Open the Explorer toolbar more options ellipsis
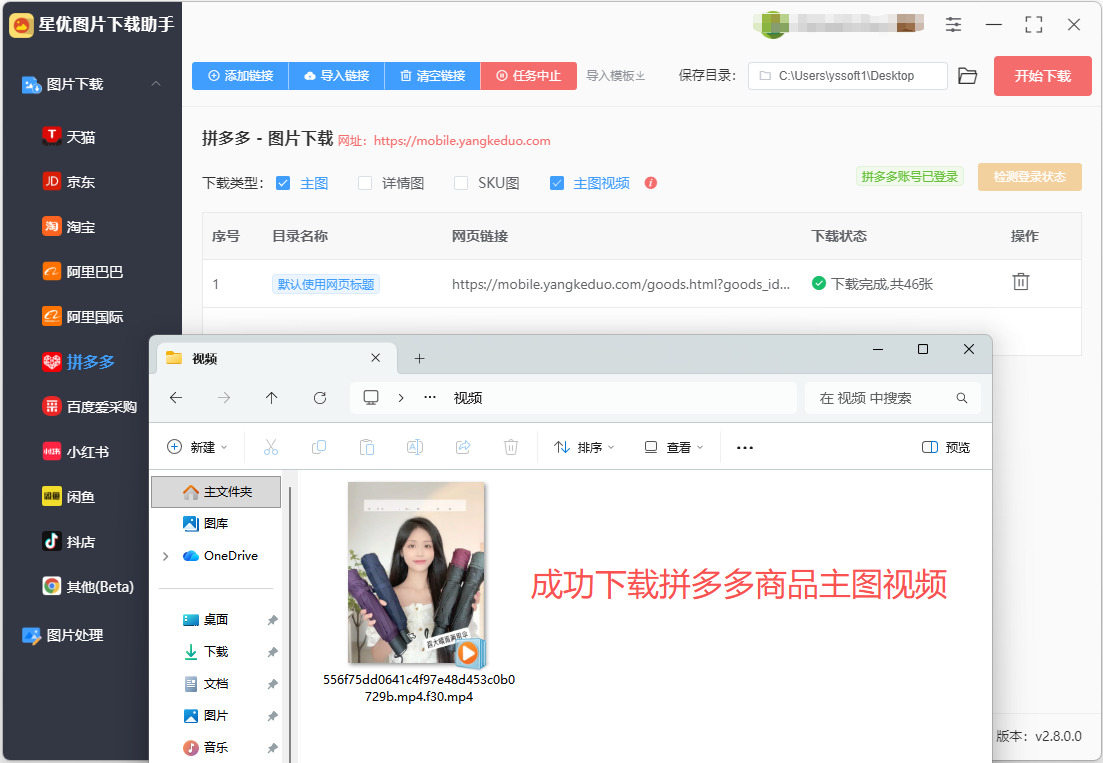The height and width of the screenshot is (763, 1103). [x=745, y=447]
